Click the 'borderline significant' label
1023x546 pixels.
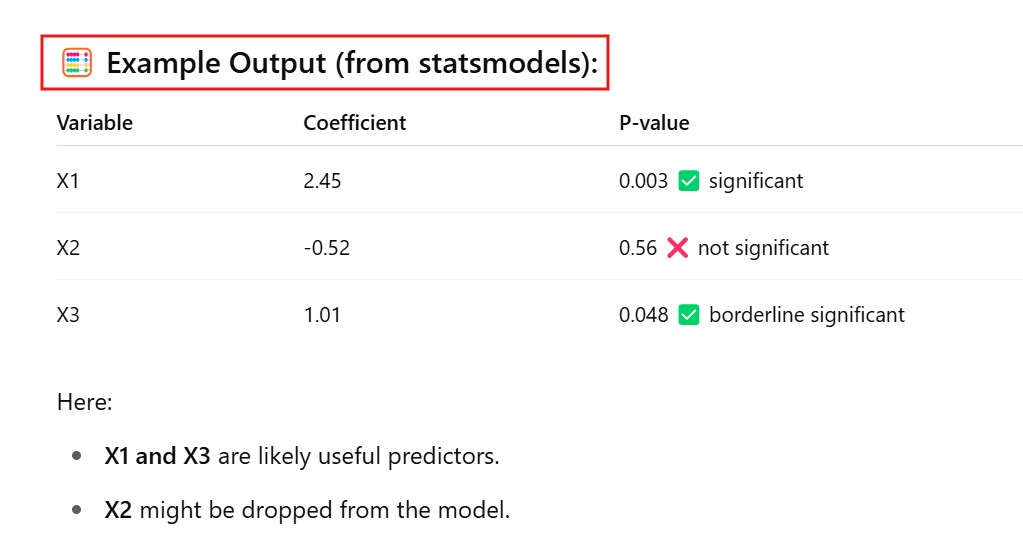(806, 315)
